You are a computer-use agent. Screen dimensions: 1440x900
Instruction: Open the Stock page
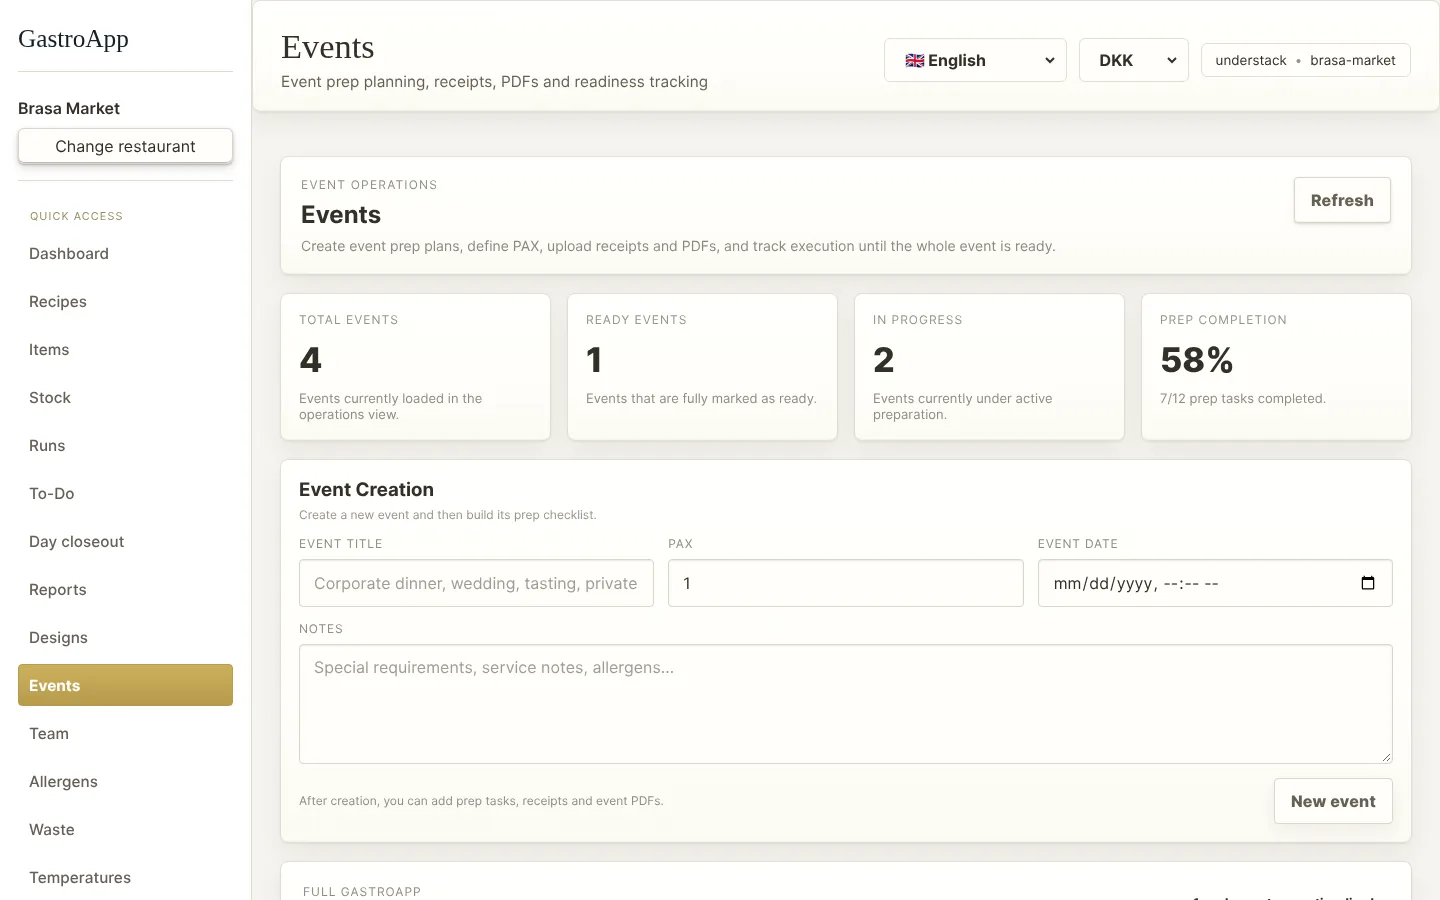click(x=125, y=398)
